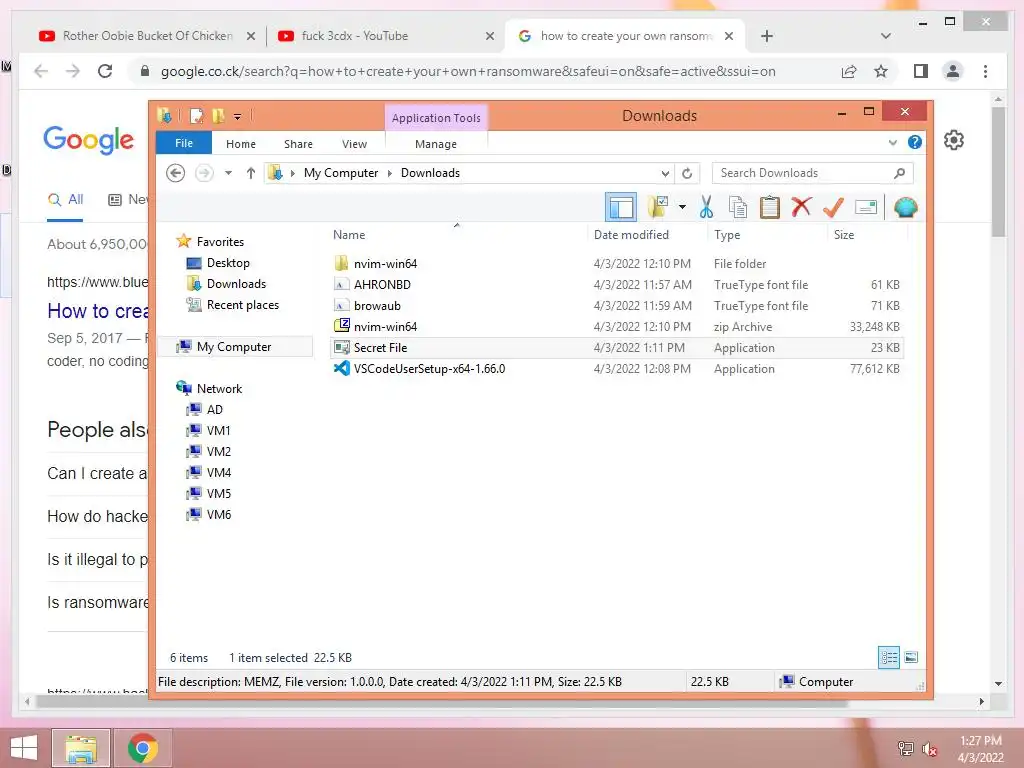This screenshot has height=768, width=1024.
Task: Click the shell icon in Explorer toolbar
Action: [905, 207]
